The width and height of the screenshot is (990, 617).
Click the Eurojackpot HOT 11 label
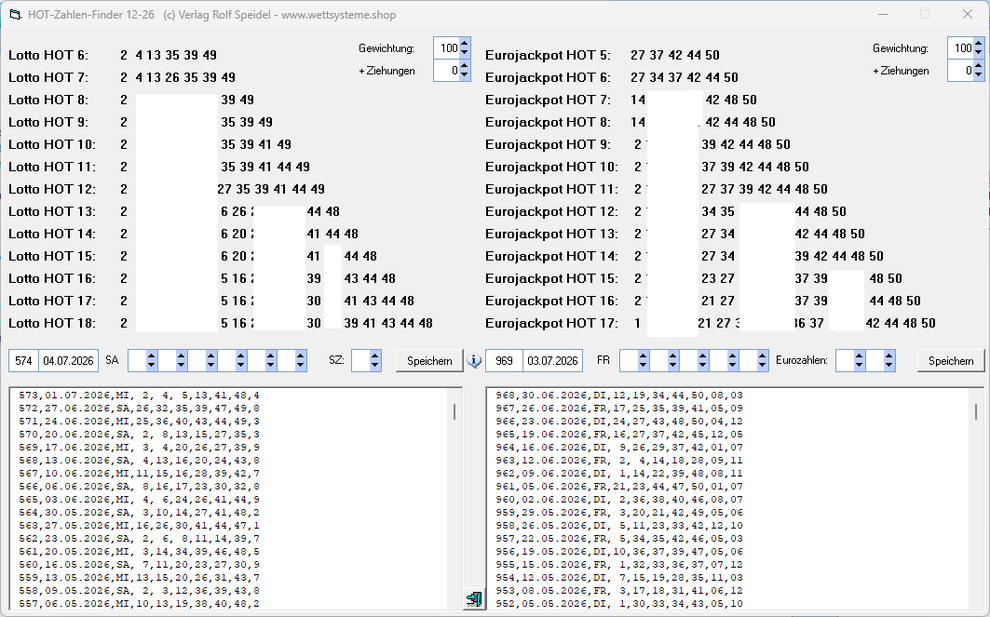coord(552,189)
